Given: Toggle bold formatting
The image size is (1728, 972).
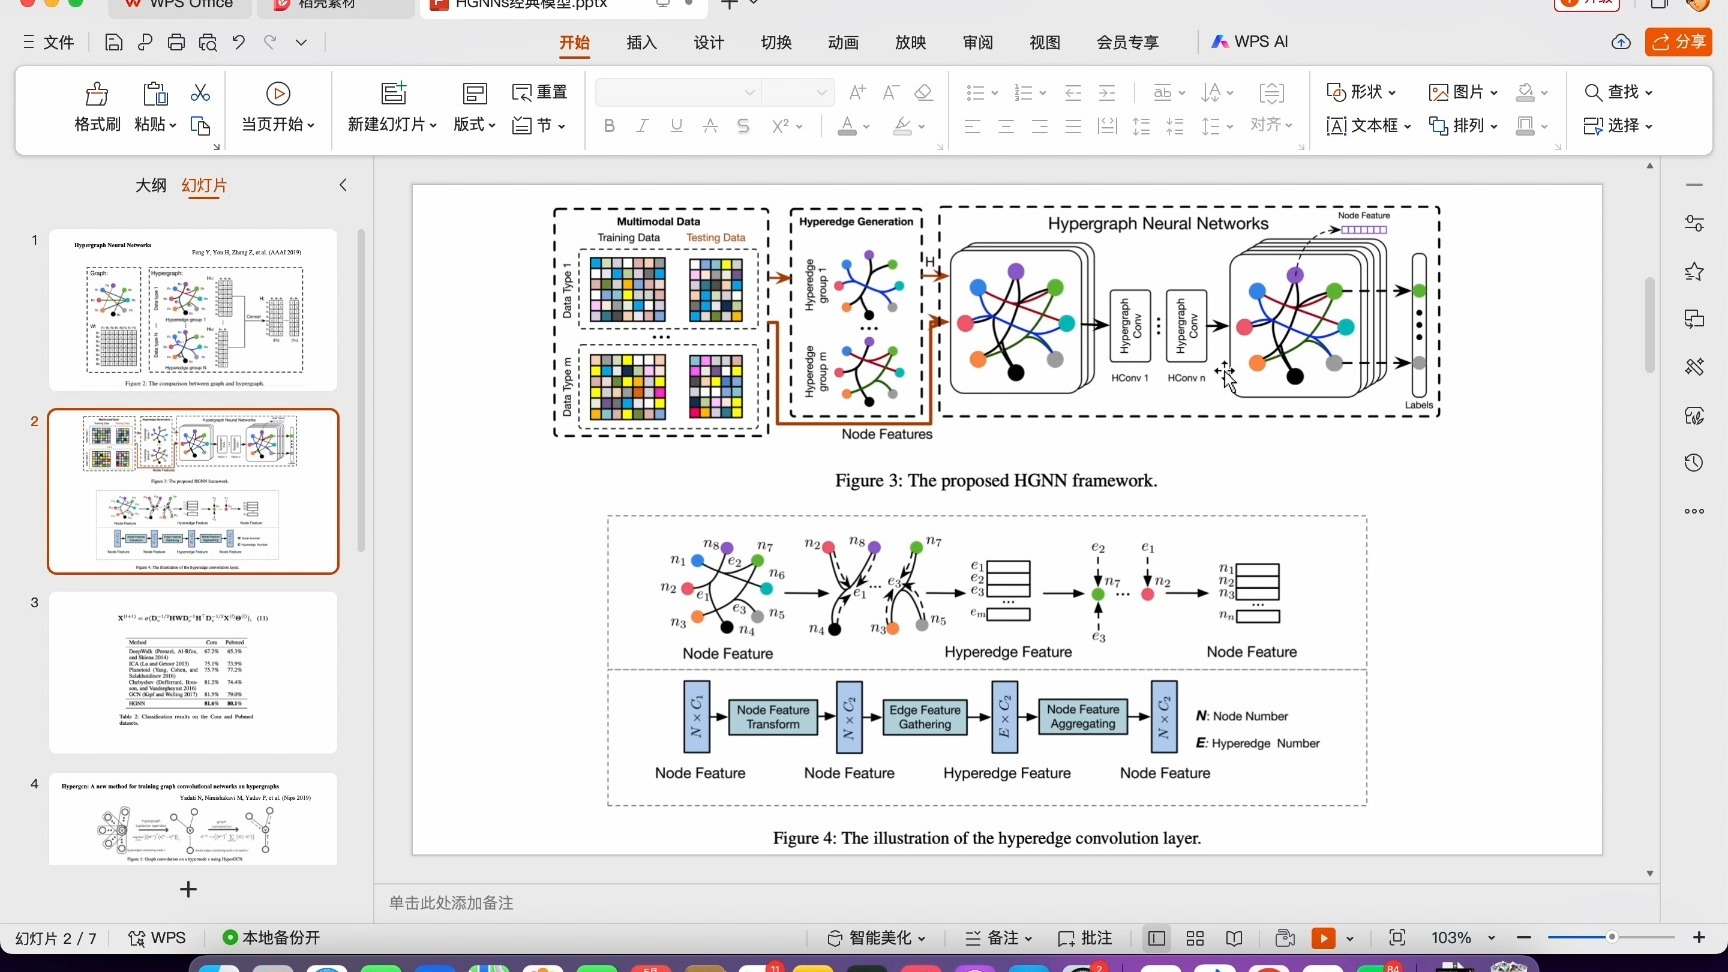Looking at the screenshot, I should click(x=609, y=126).
